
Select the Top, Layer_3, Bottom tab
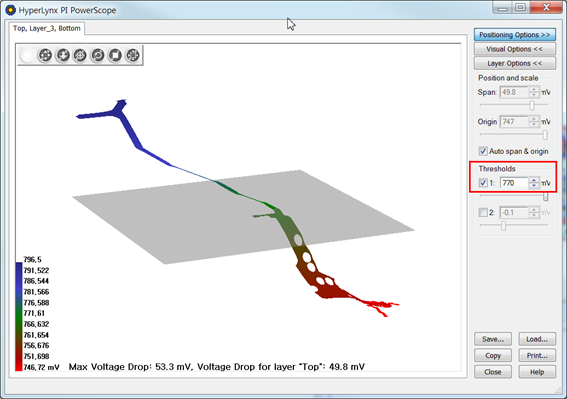47,28
